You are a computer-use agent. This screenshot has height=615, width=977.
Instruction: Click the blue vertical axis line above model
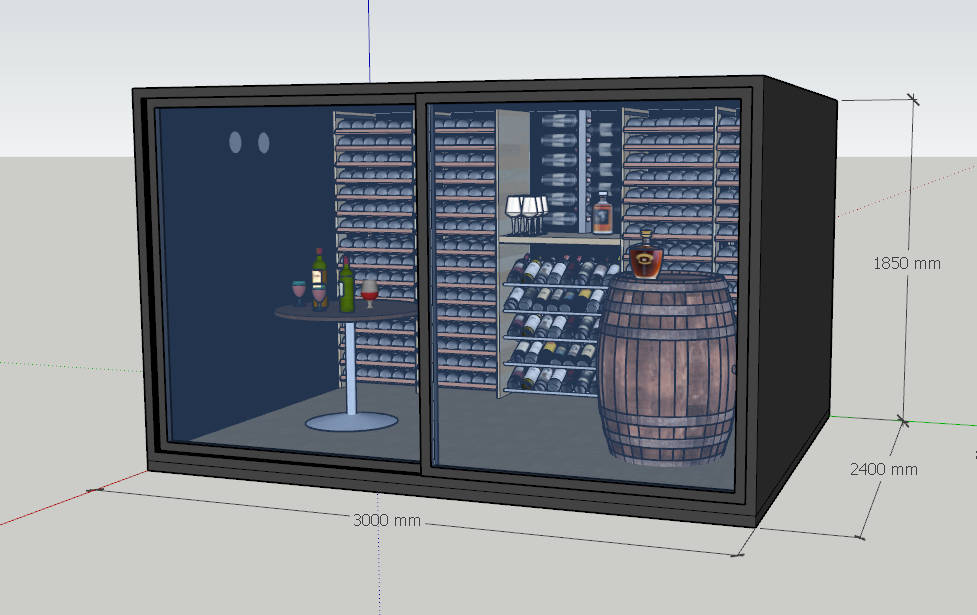point(369,40)
